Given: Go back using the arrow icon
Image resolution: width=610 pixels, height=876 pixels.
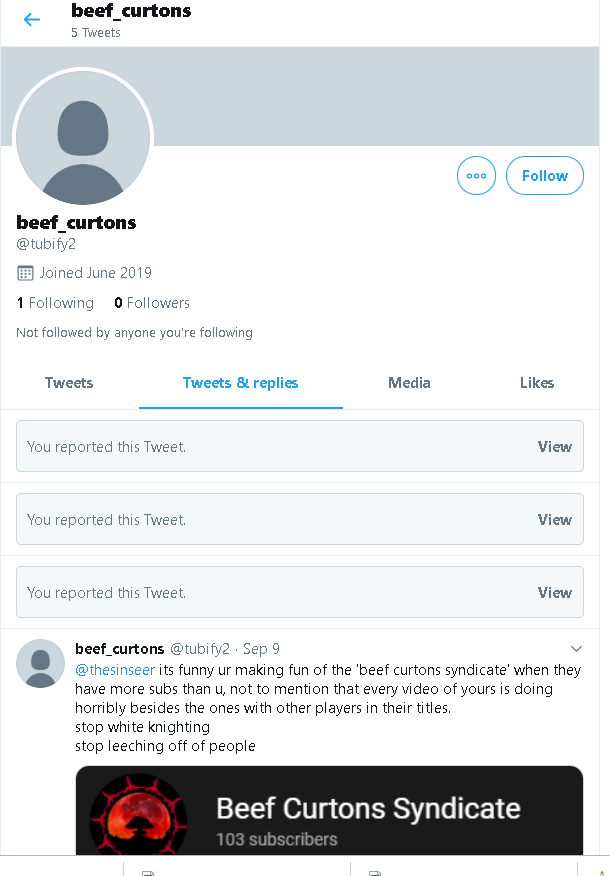Looking at the screenshot, I should point(32,20).
